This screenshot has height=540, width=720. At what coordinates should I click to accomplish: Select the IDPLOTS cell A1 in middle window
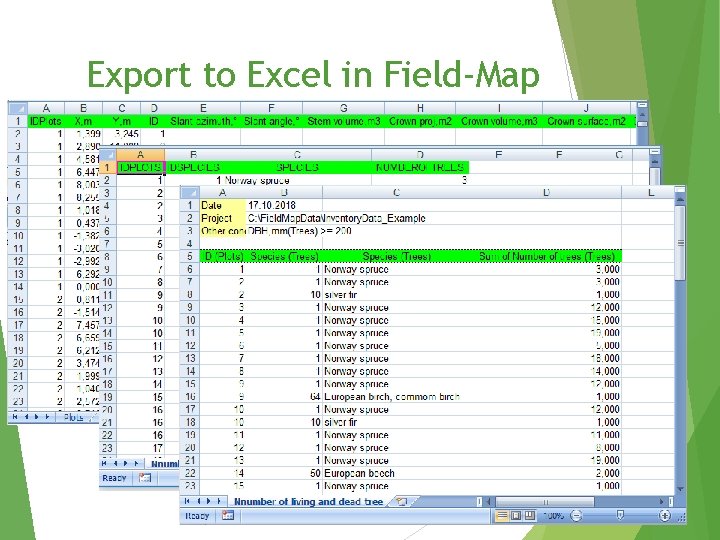click(x=141, y=168)
